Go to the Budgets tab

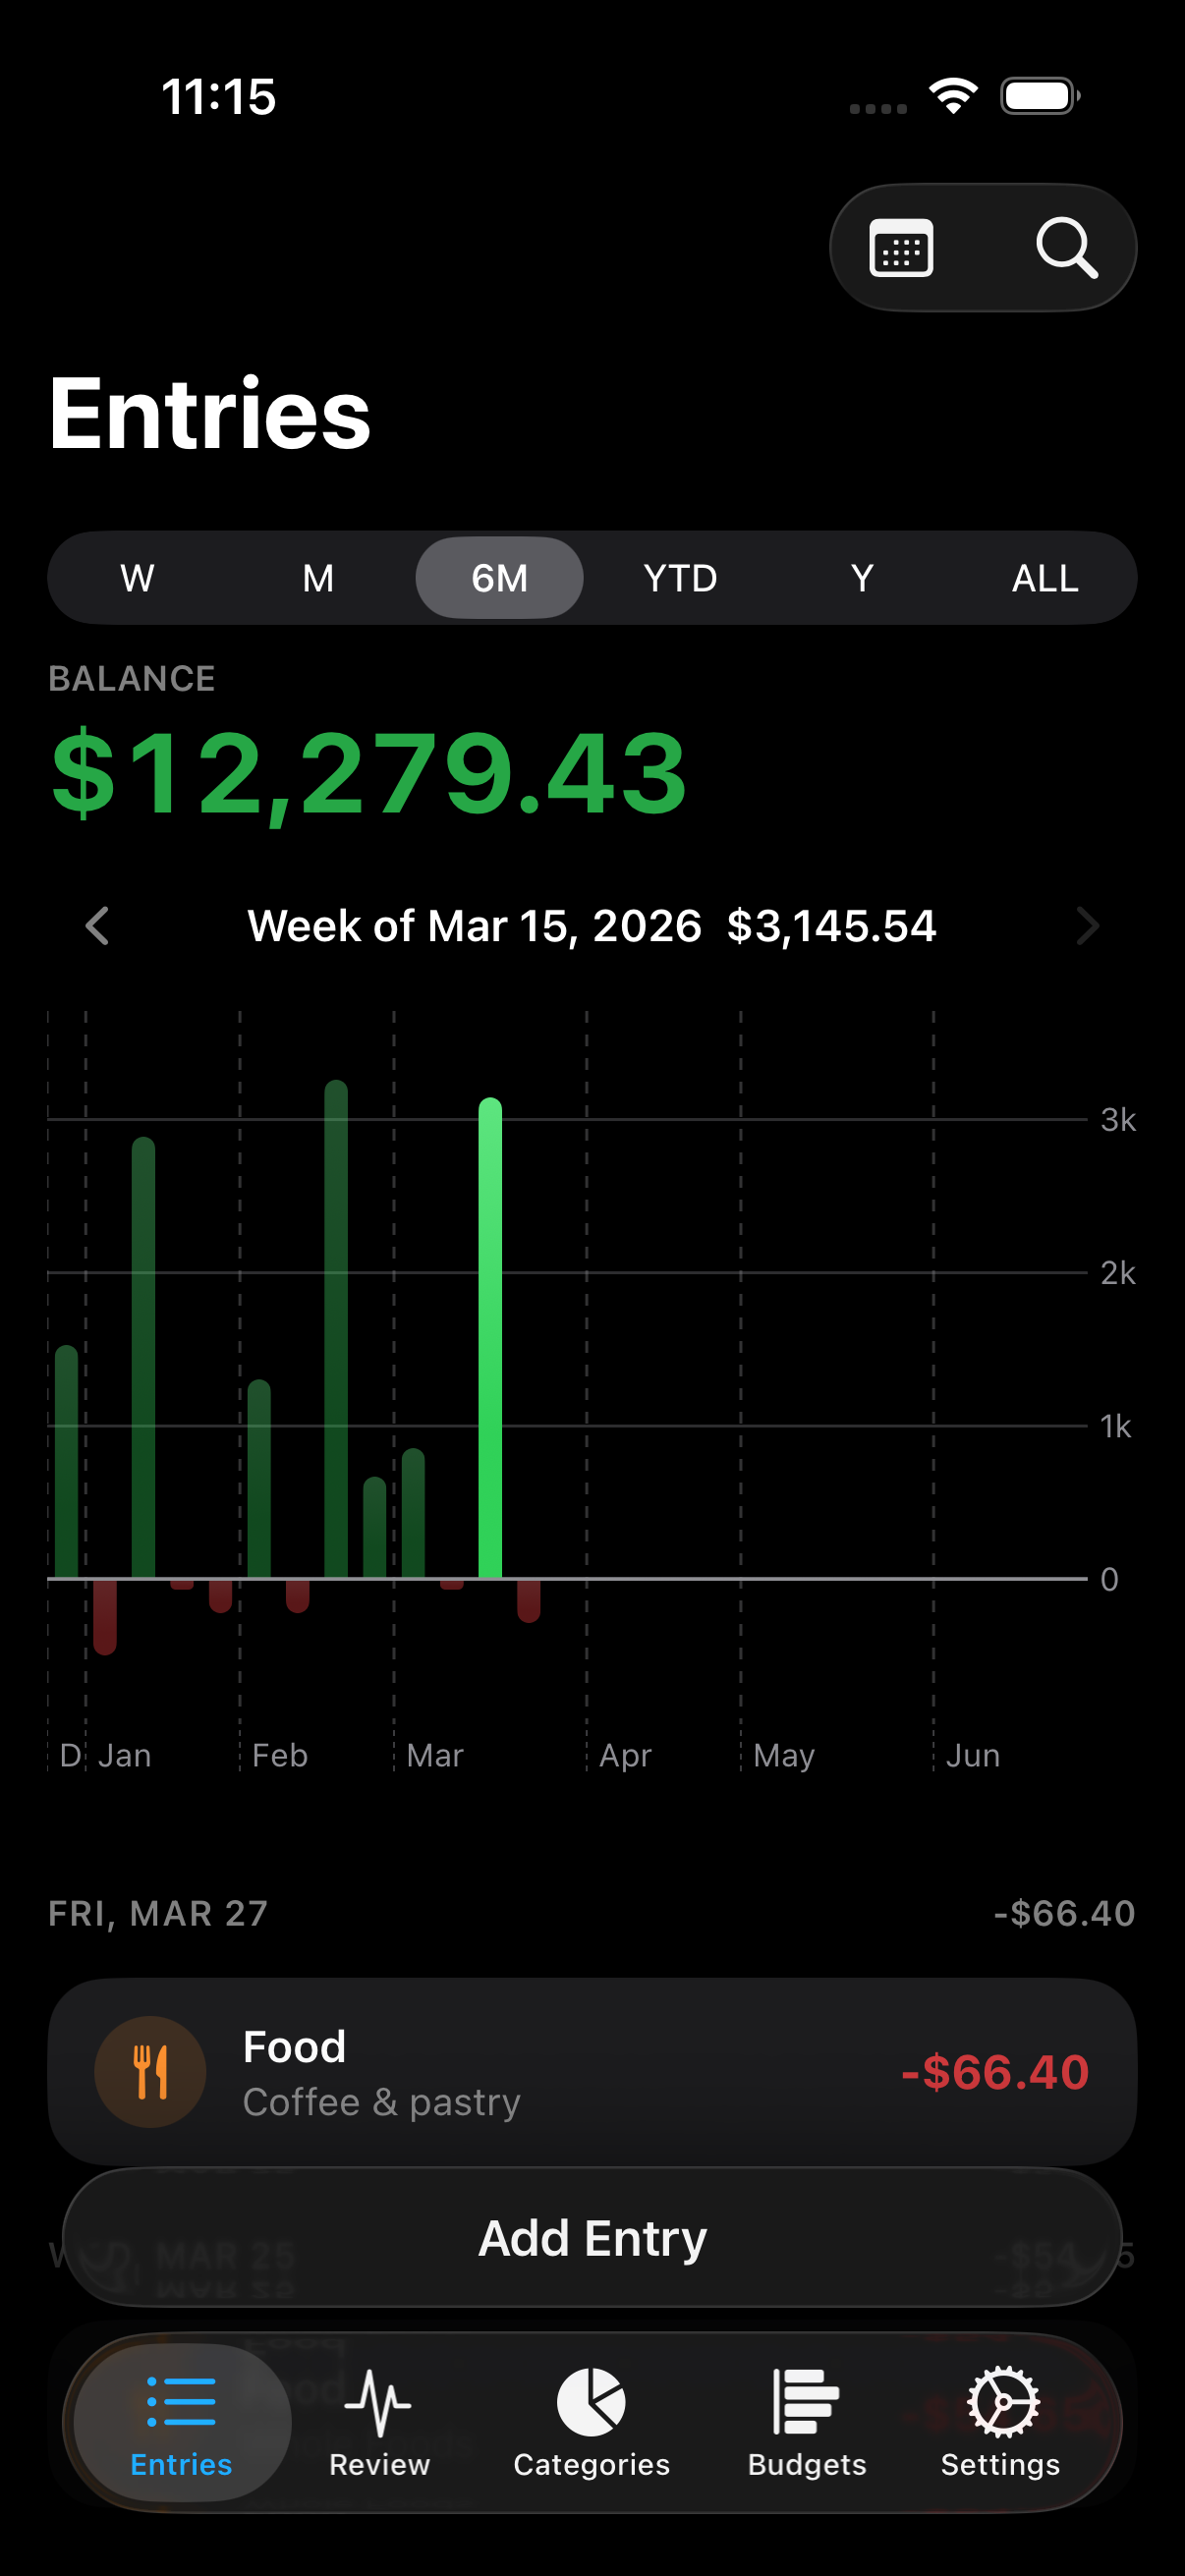[x=806, y=2421]
